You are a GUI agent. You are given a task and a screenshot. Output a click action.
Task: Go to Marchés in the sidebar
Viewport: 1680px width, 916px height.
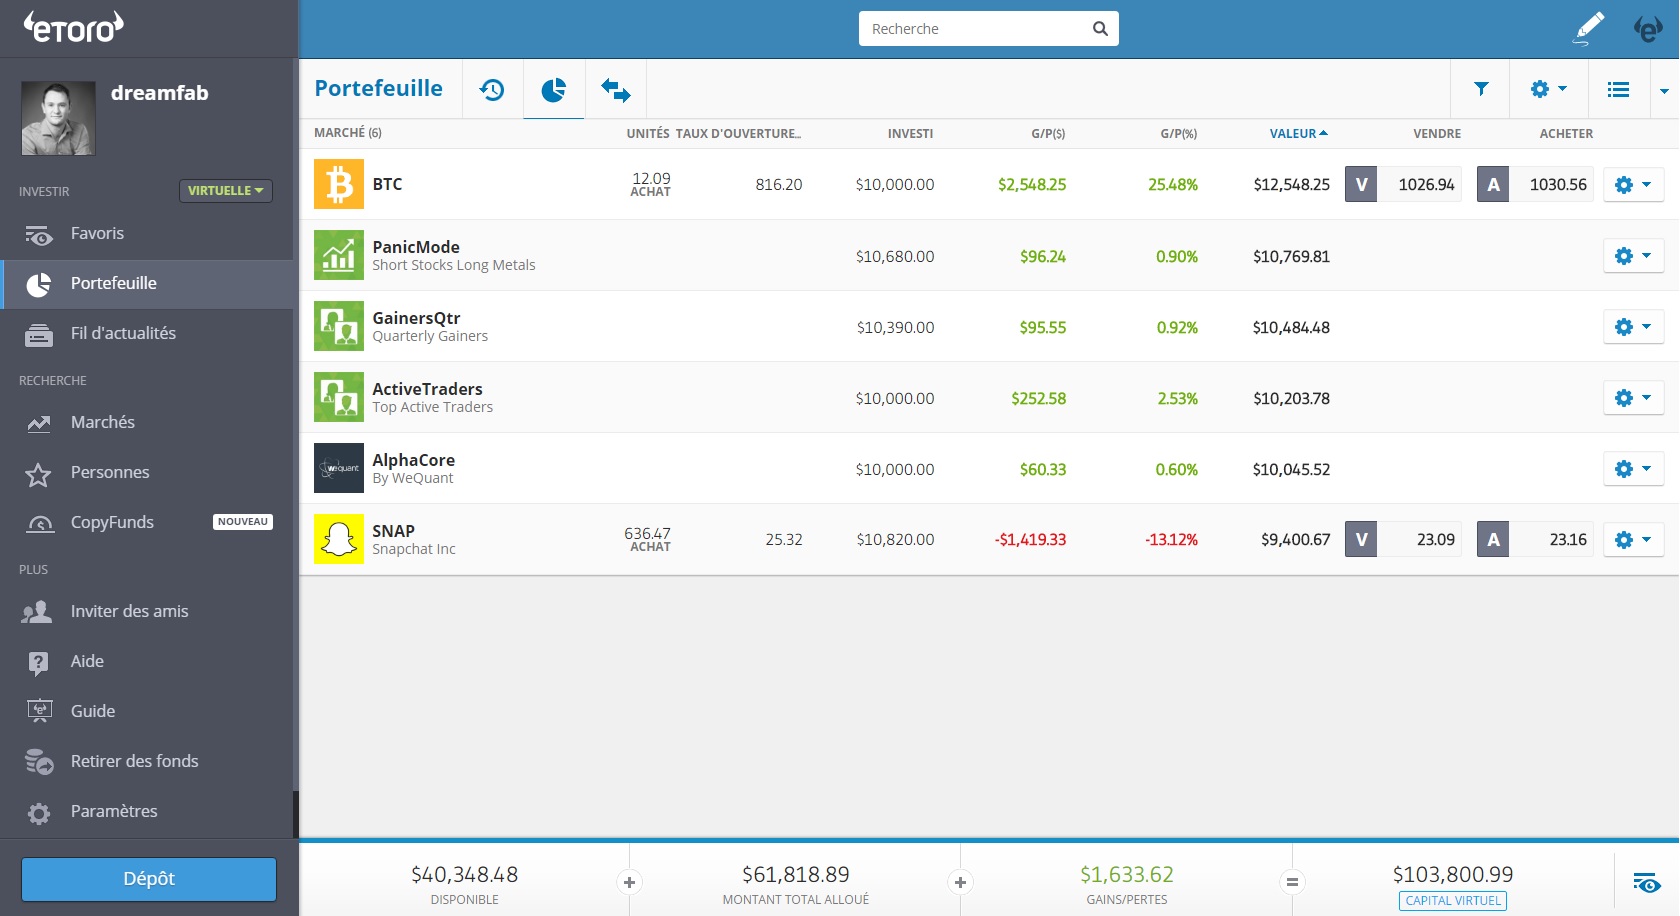[102, 422]
